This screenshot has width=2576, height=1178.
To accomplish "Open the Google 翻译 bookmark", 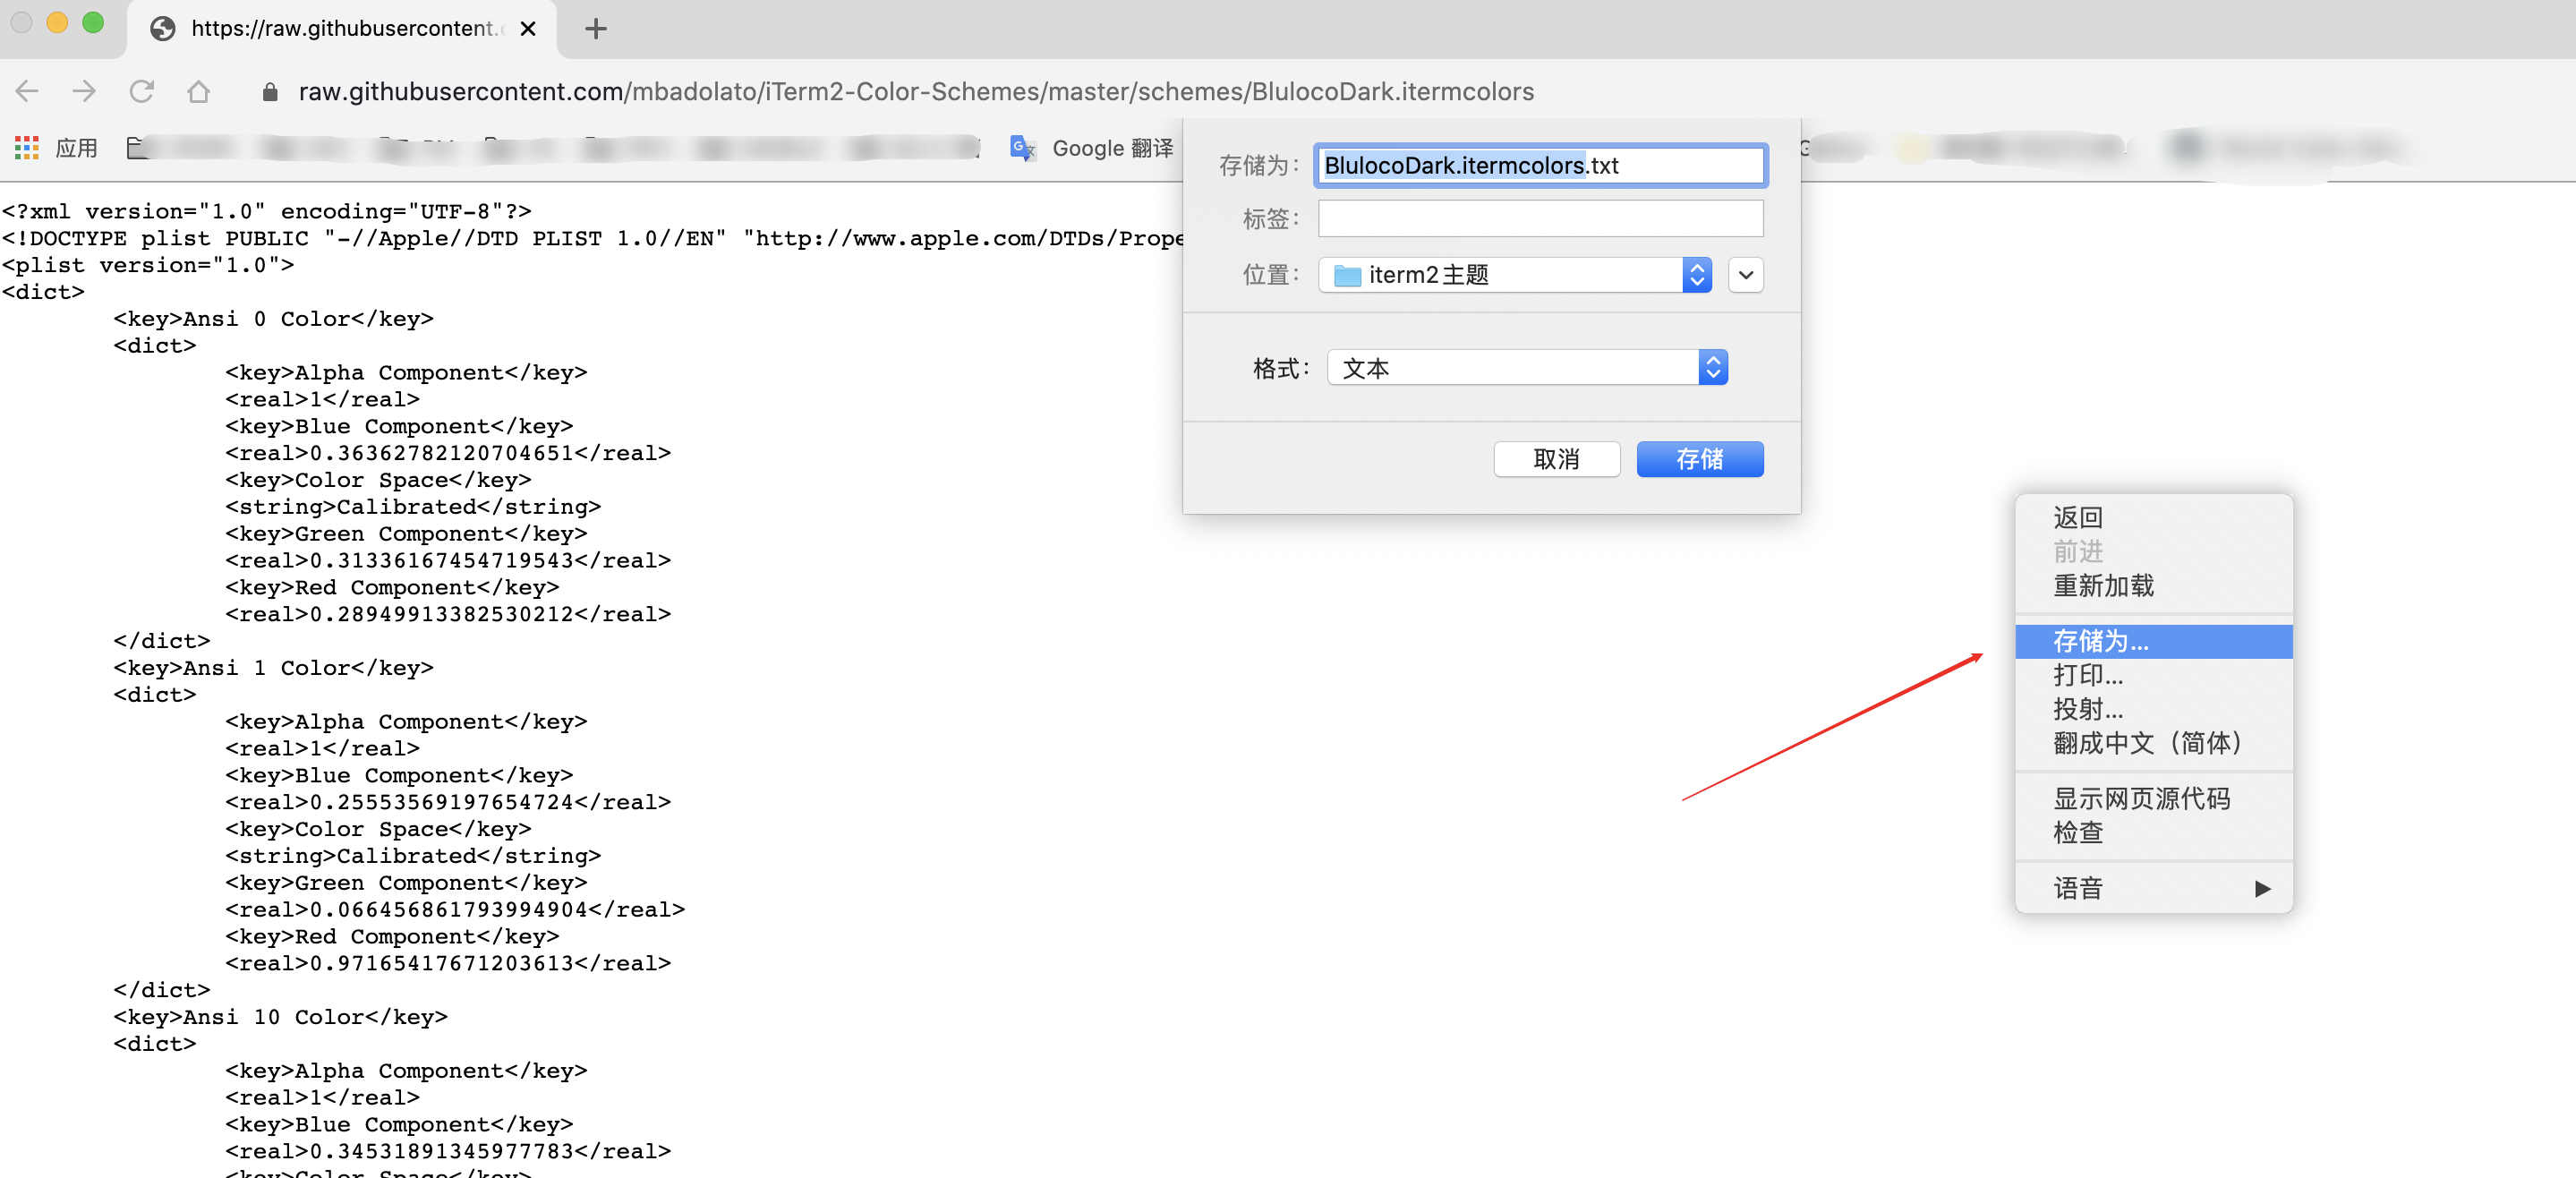I will pos(1092,148).
